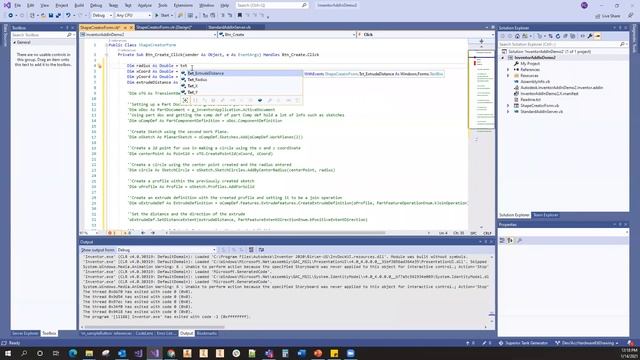The image size is (640, 360).
Task: Click the Navigate Backward toolbar icon
Action: (10, 16)
